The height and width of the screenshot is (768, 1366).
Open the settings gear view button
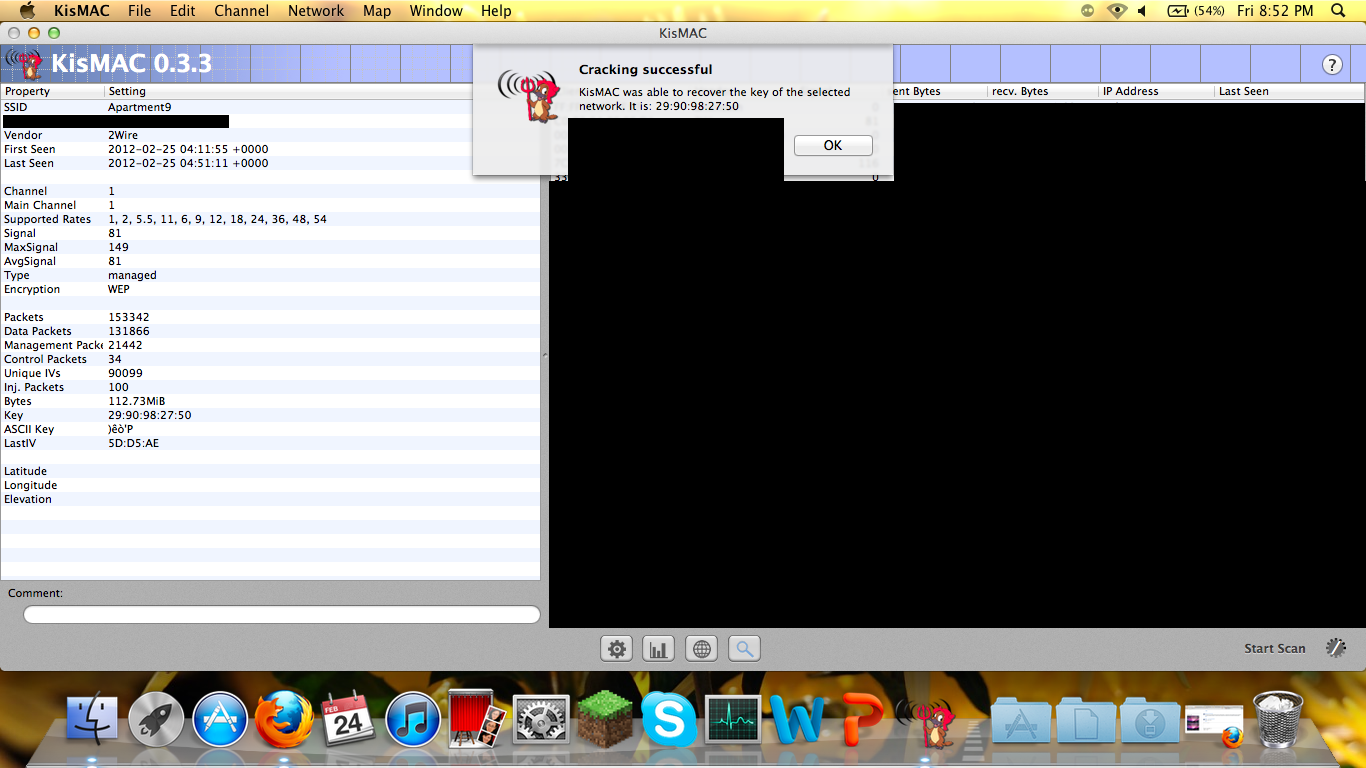pyautogui.click(x=617, y=649)
